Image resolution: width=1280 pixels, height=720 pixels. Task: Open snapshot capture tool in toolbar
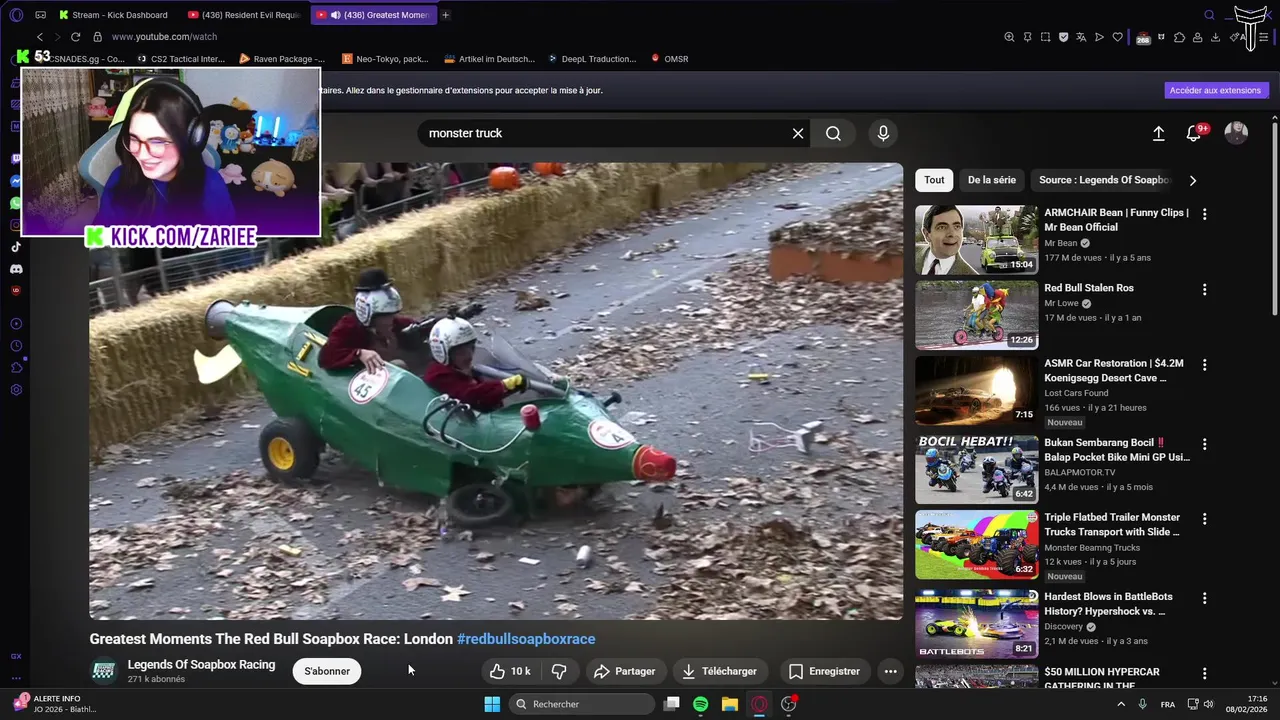pyautogui.click(x=1045, y=37)
